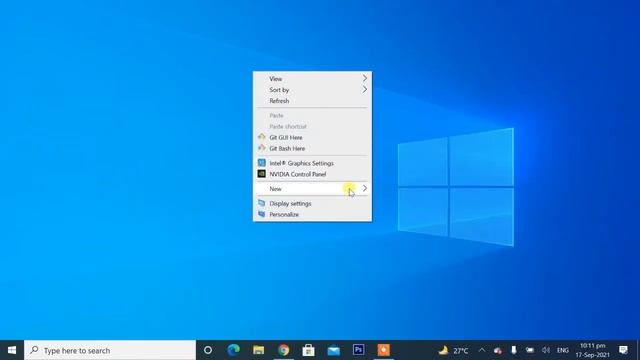This screenshot has height=360, width=640.
Task: Open the Mail app from taskbar
Action: [x=333, y=350]
